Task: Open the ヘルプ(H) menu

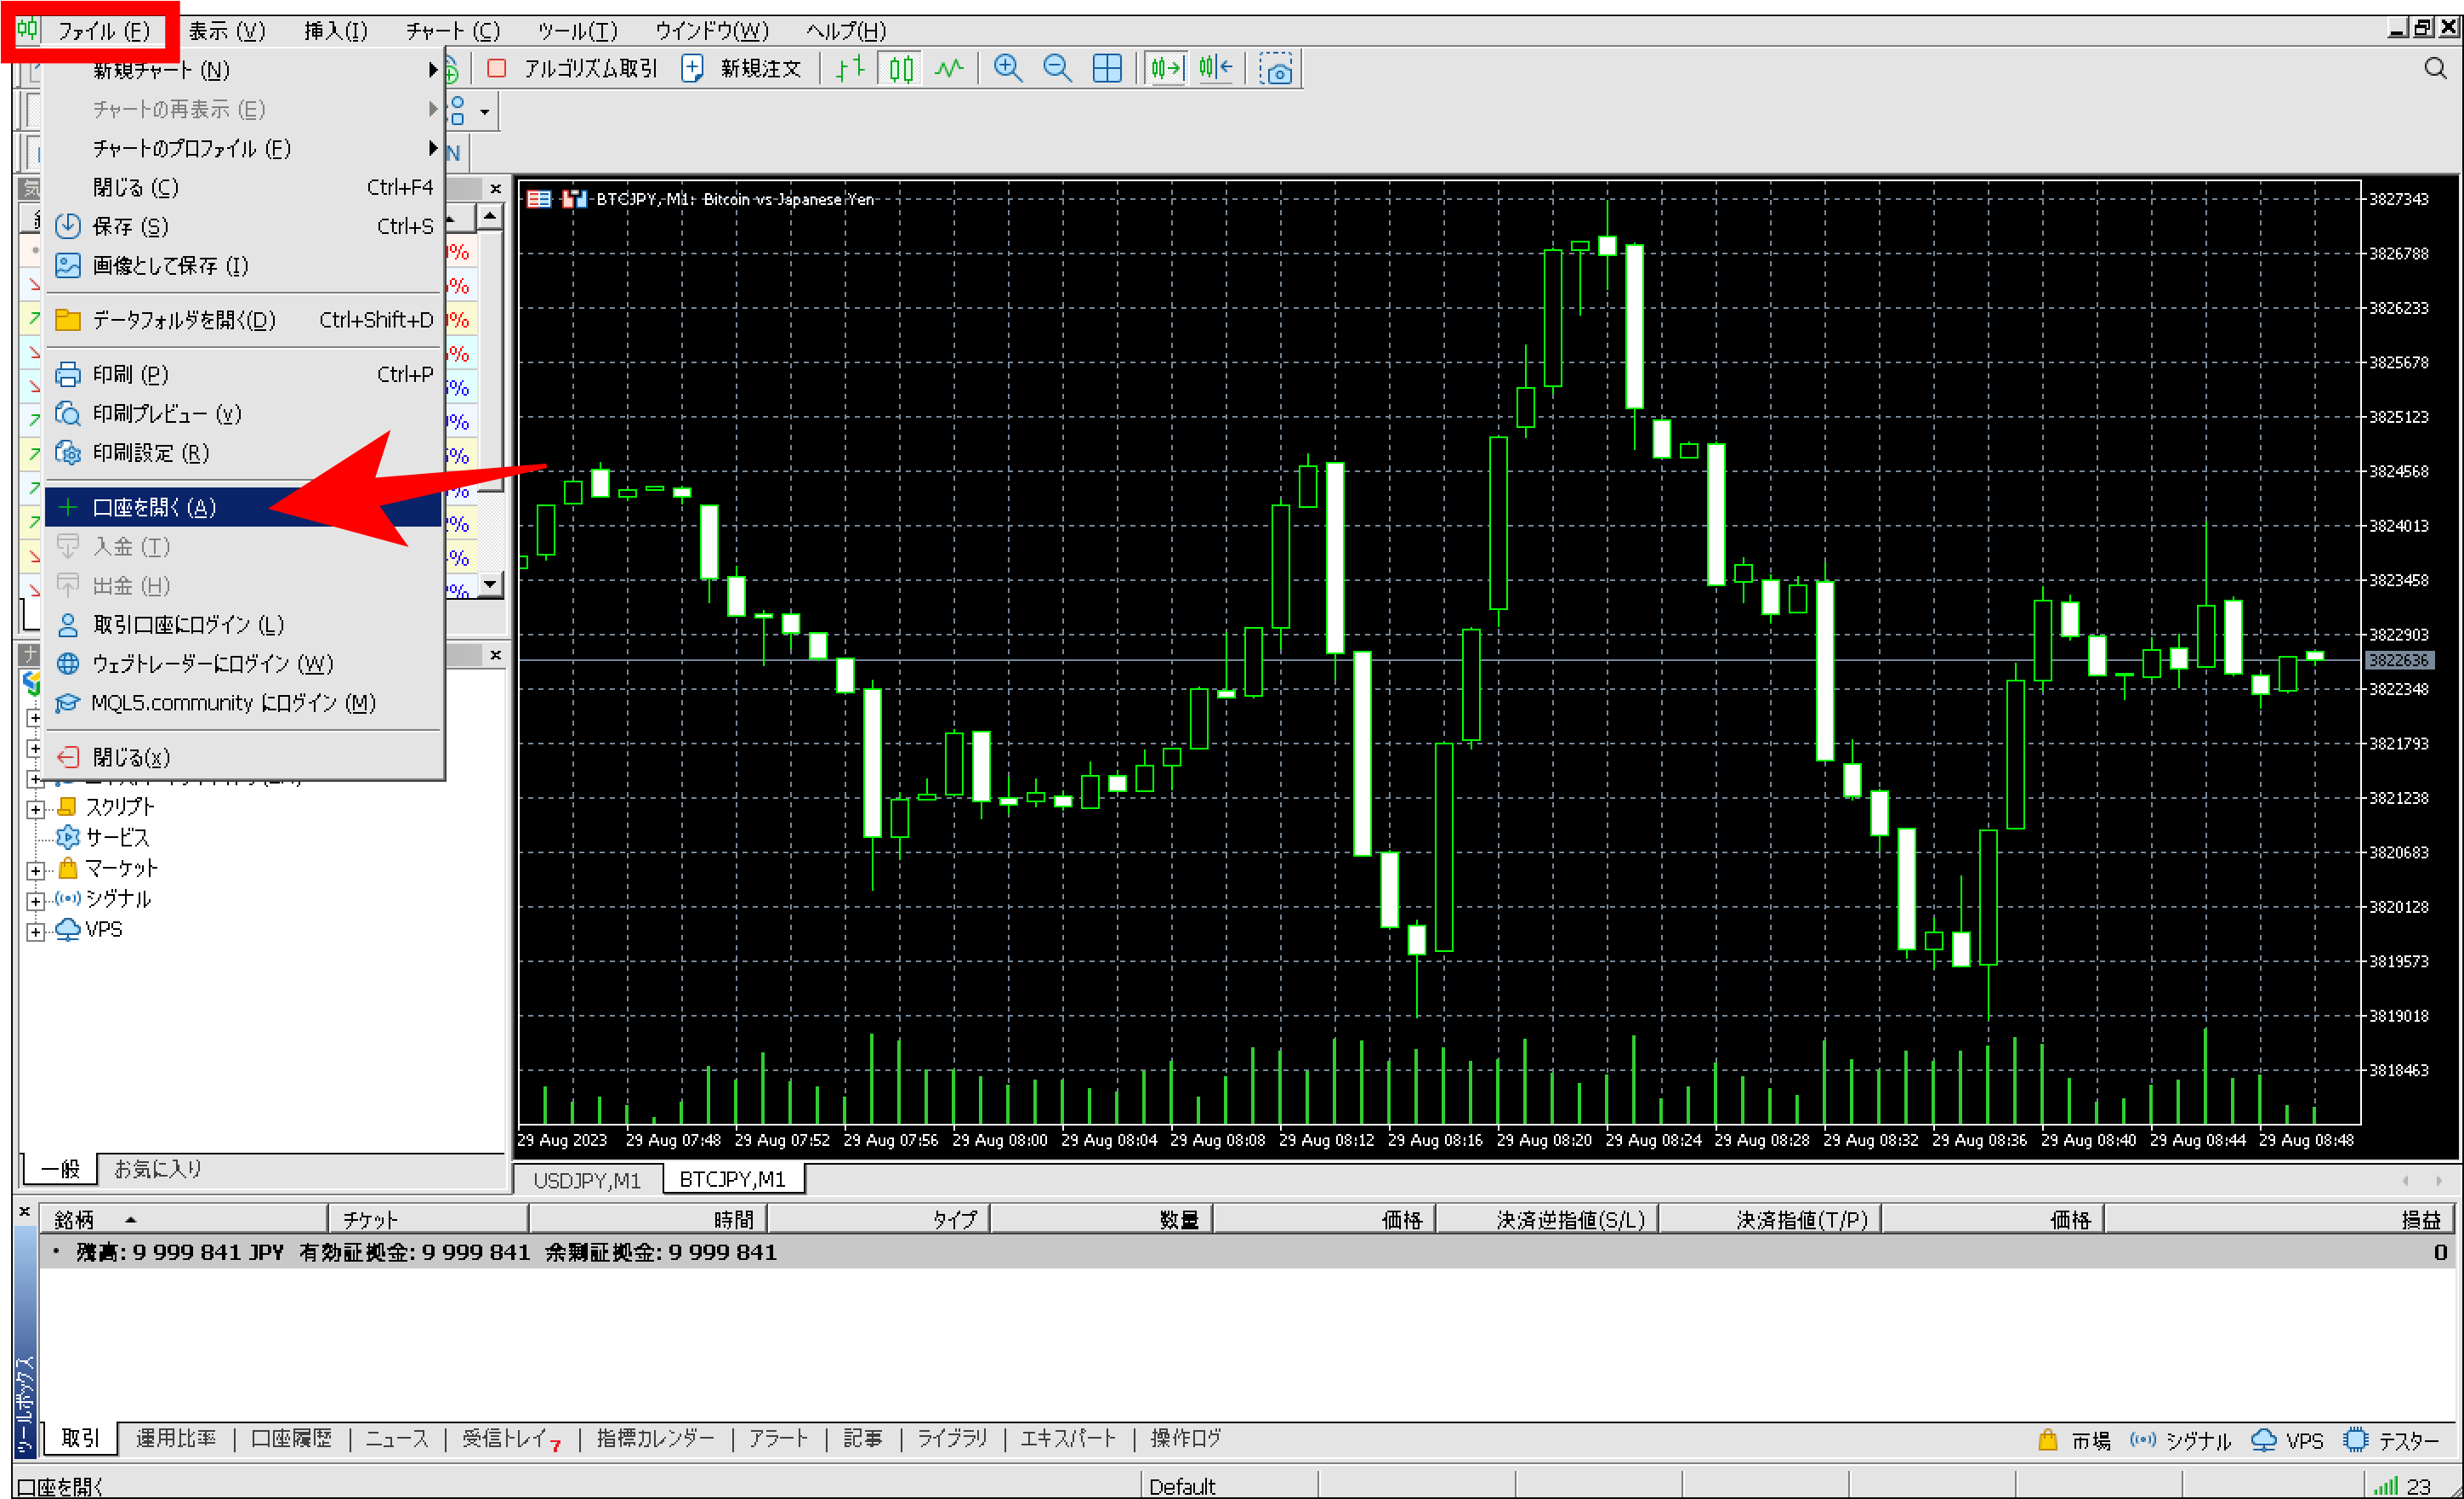Action: [846, 31]
